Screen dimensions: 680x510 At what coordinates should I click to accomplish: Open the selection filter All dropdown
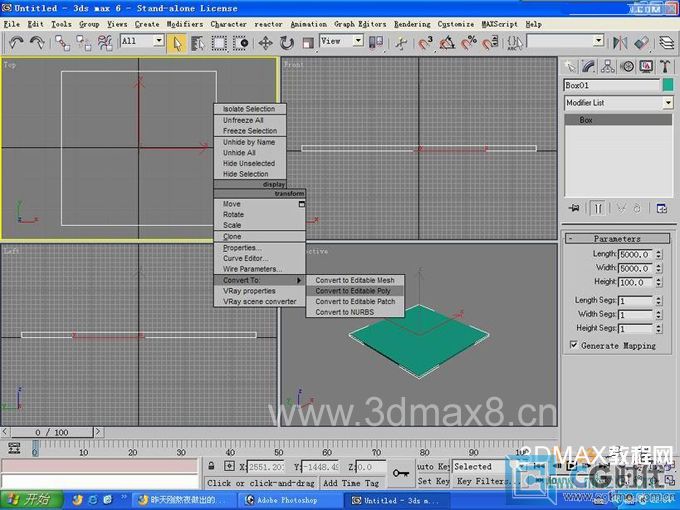coord(159,41)
